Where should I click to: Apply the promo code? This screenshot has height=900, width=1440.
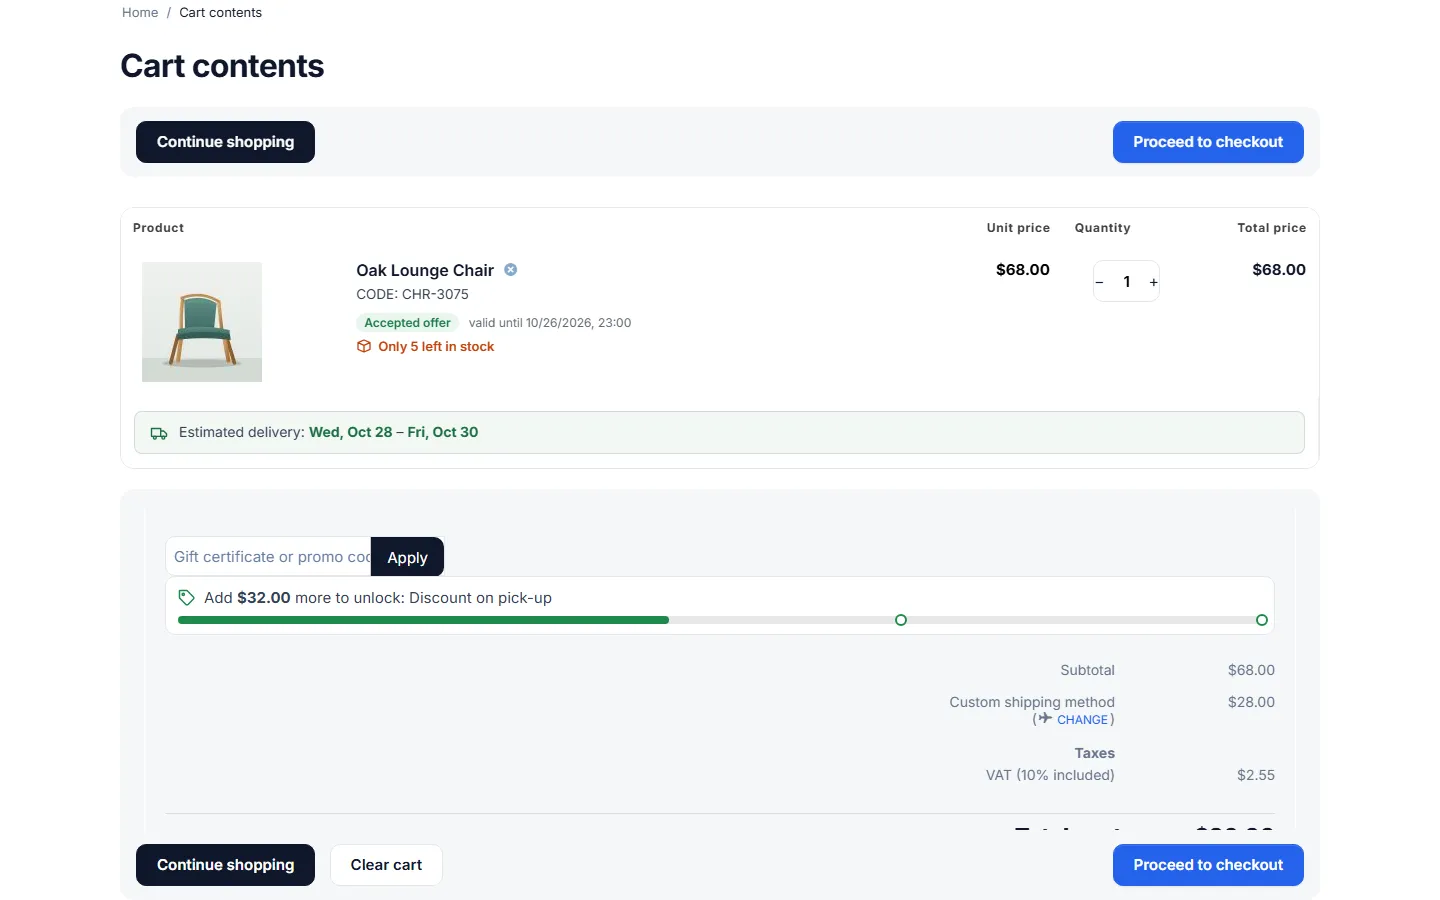tap(407, 557)
